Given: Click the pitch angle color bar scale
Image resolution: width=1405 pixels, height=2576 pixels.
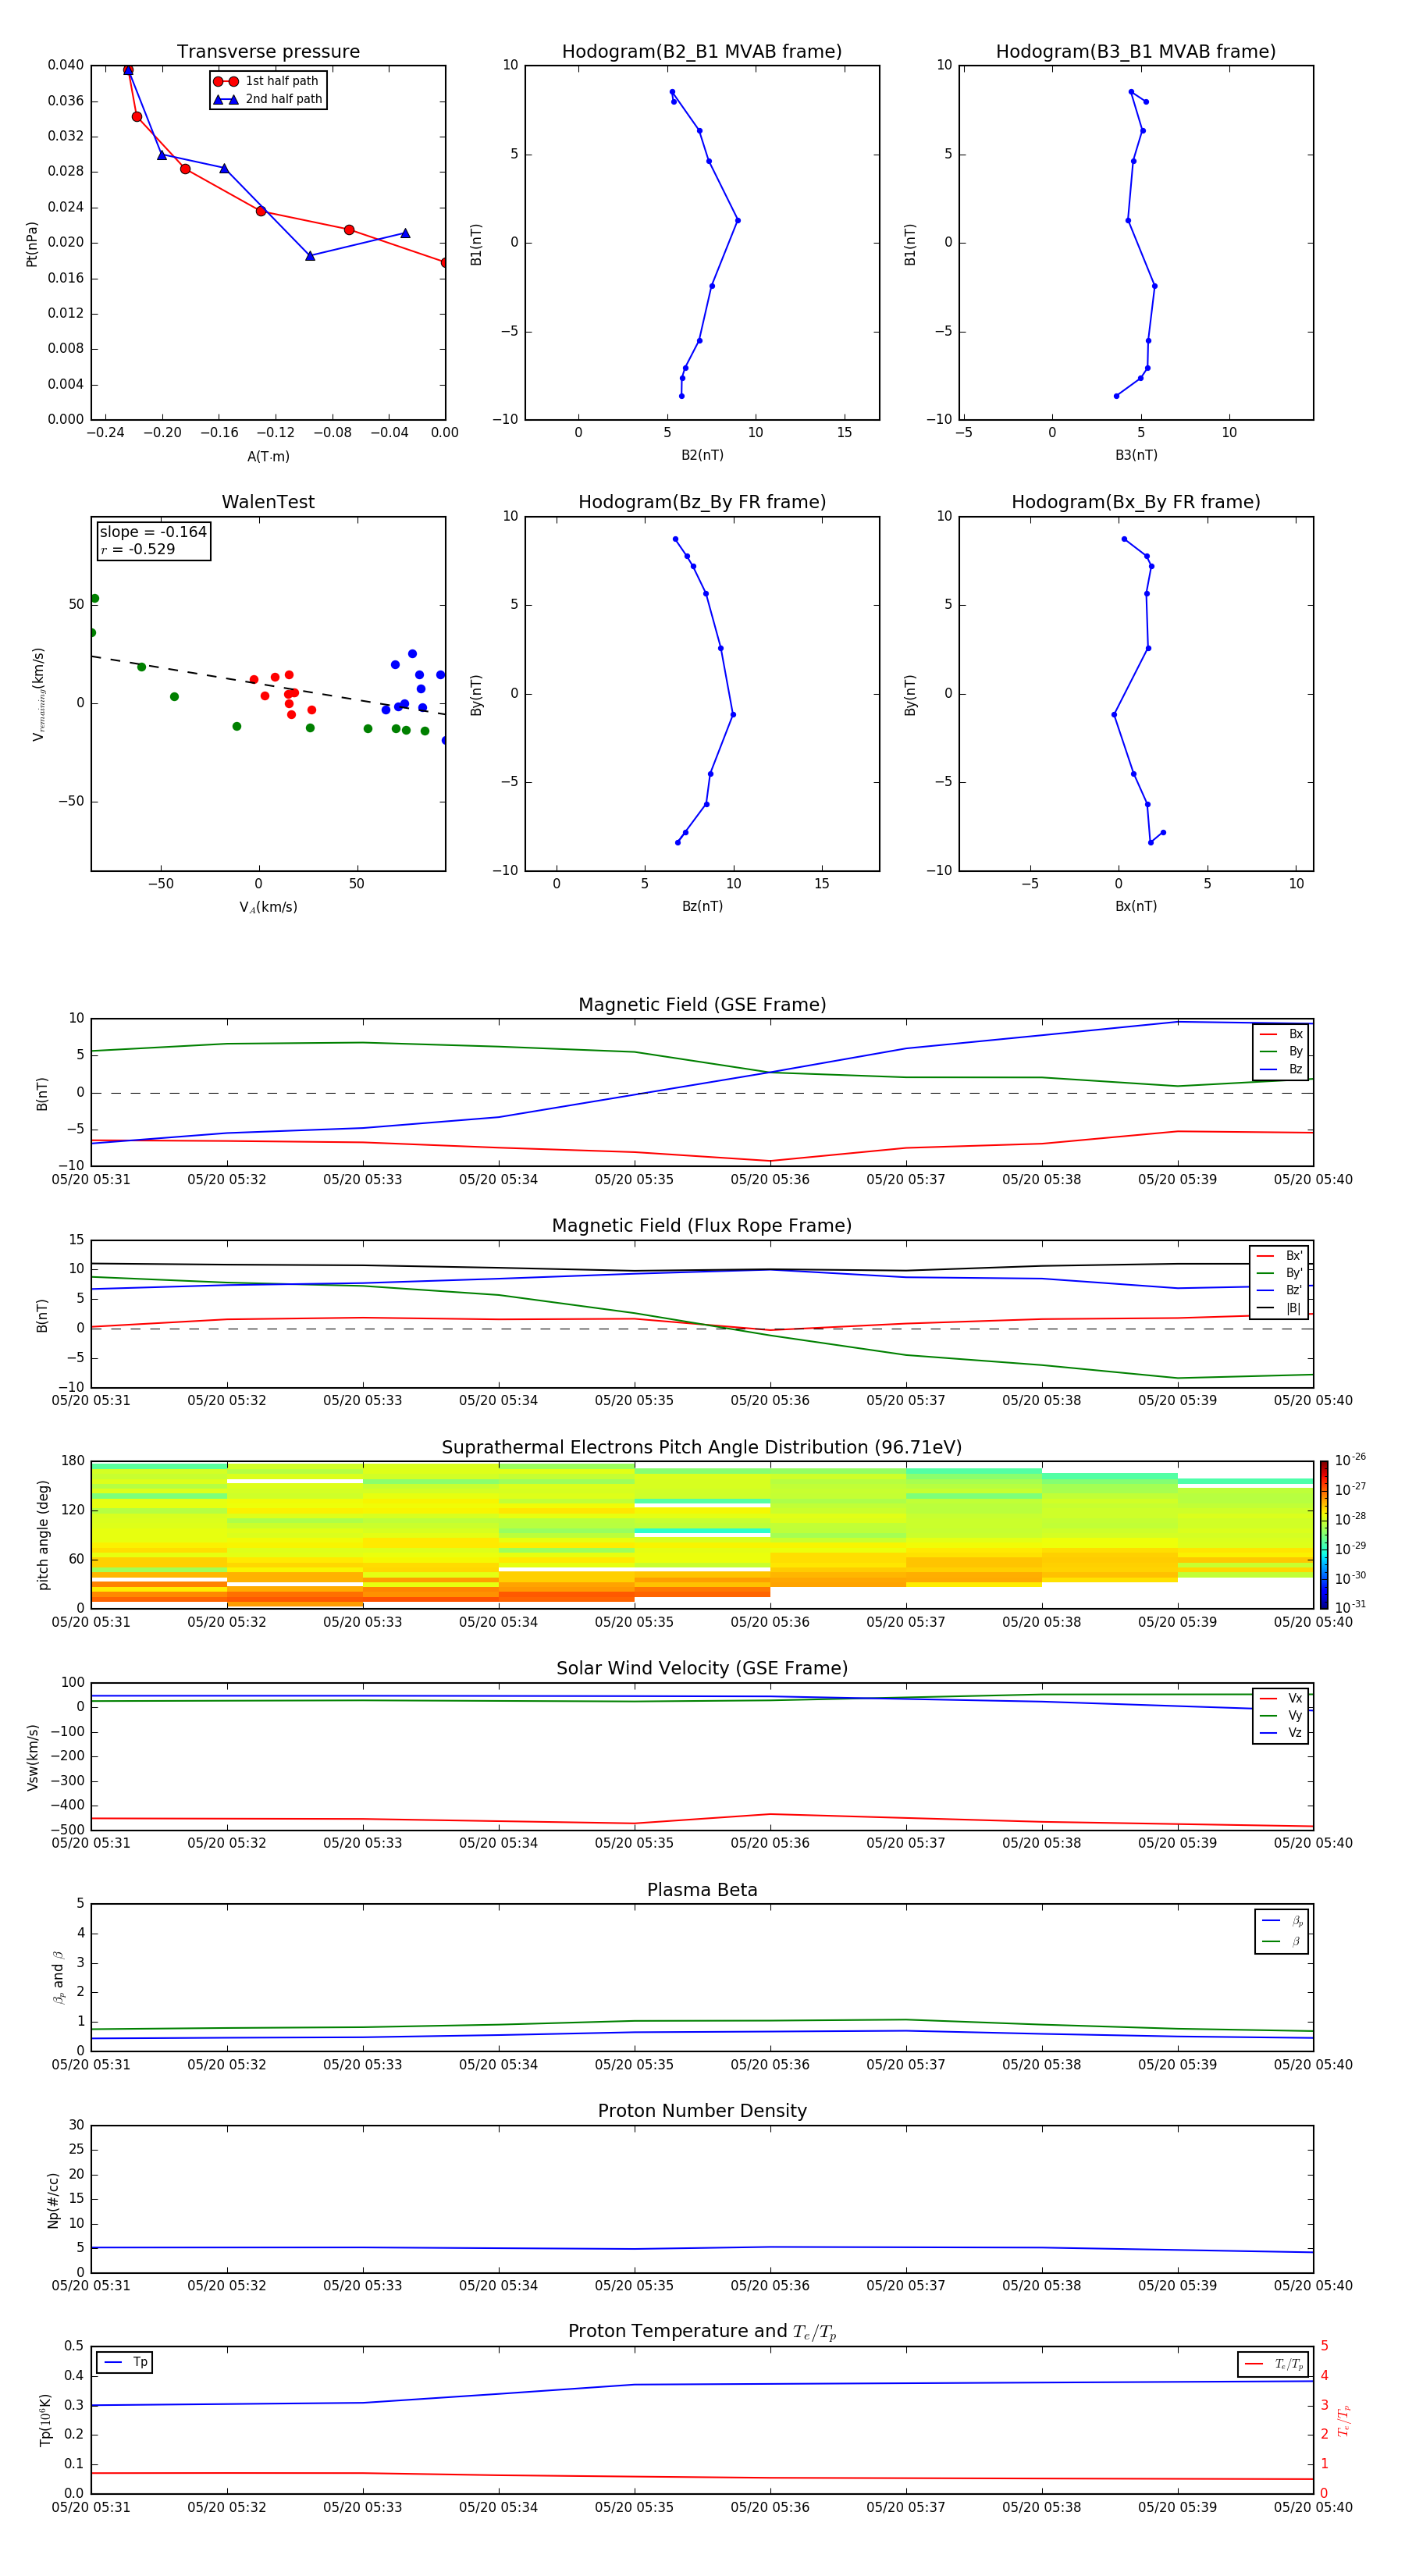Looking at the screenshot, I should pyautogui.click(x=1323, y=1534).
